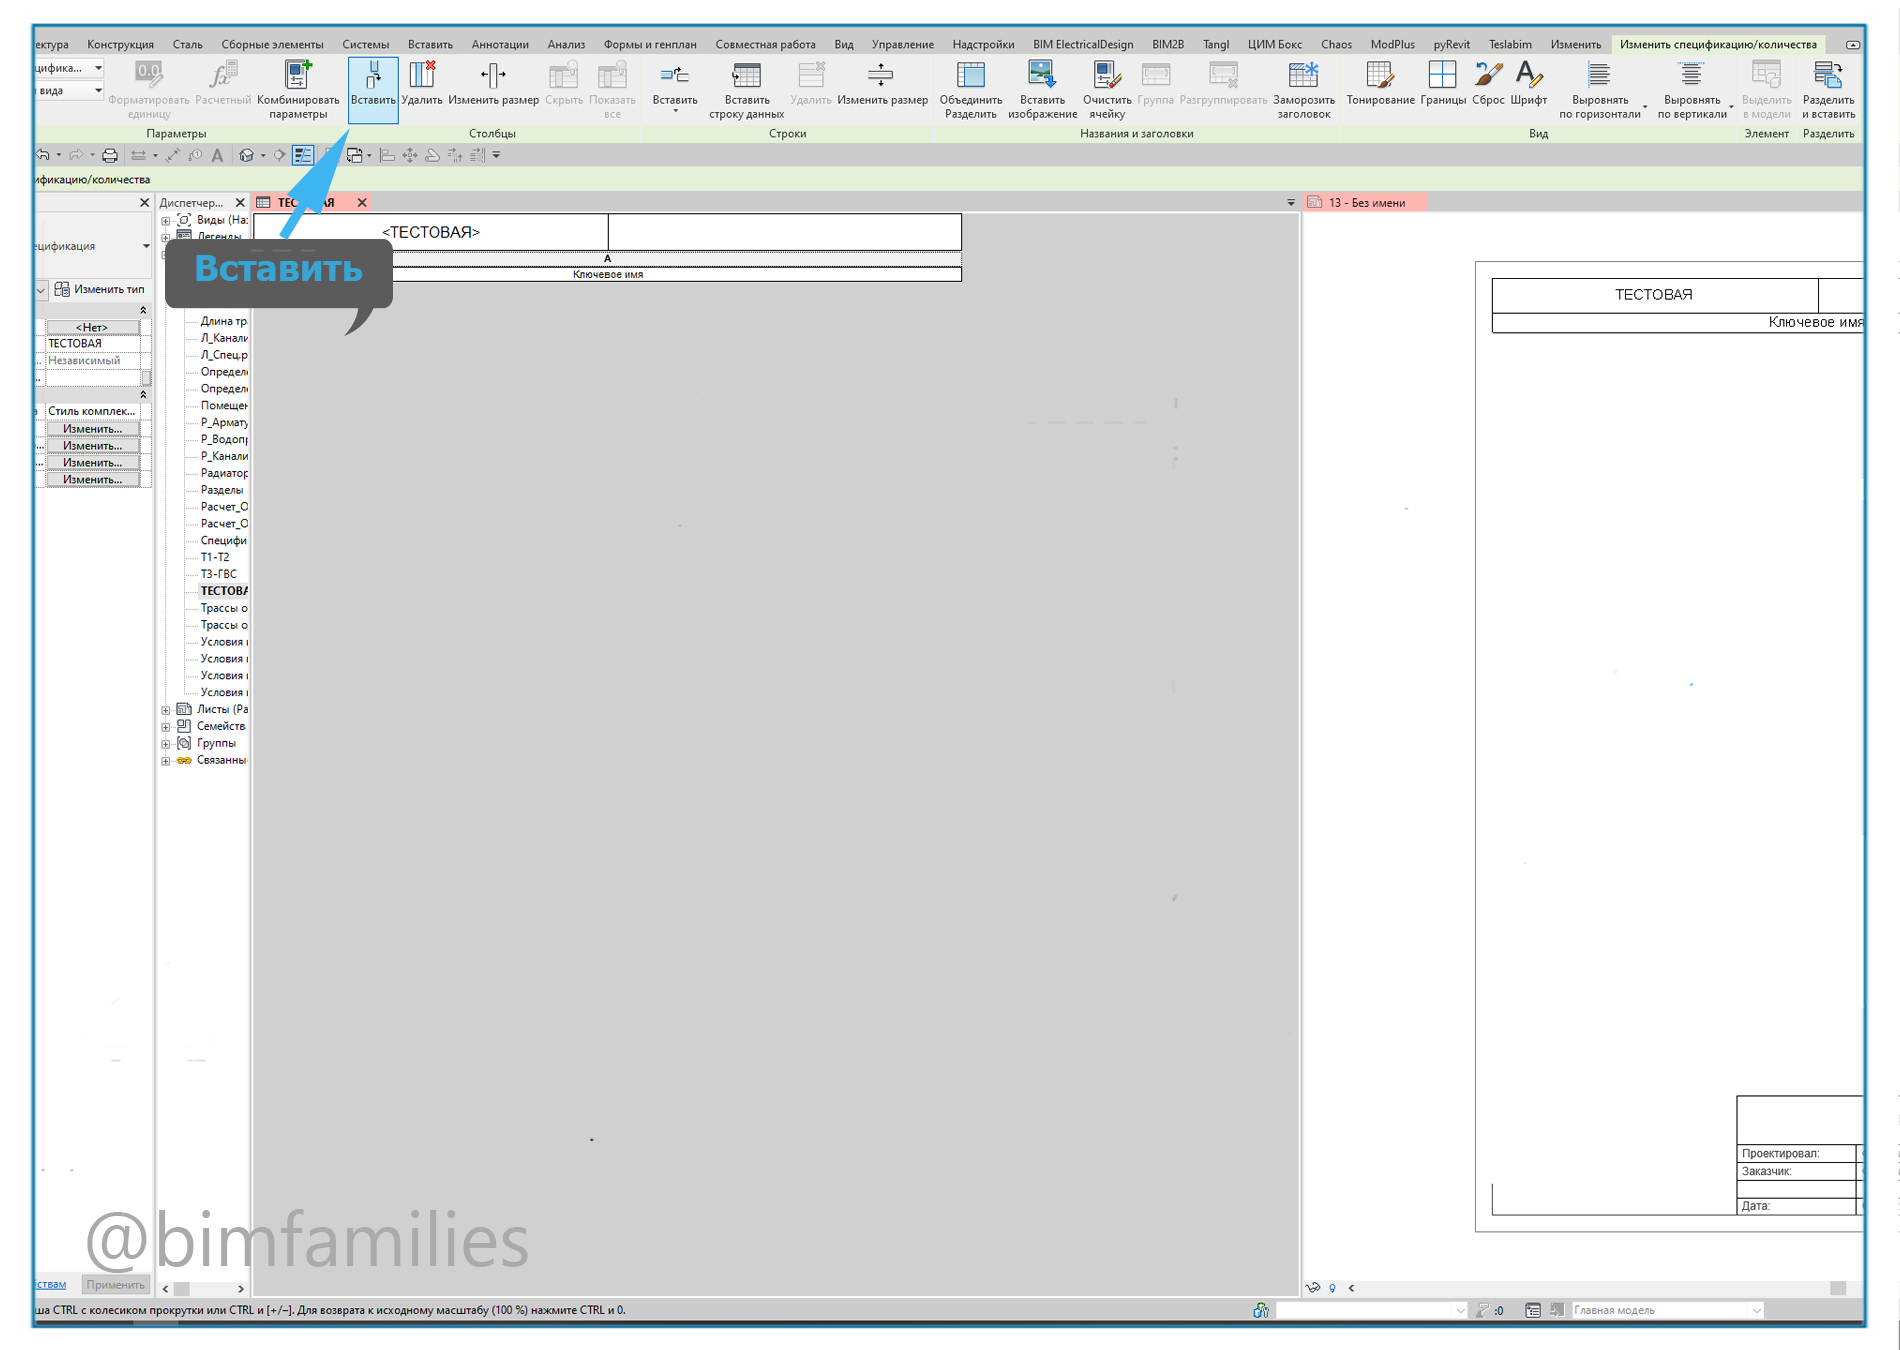The width and height of the screenshot is (1900, 1350).
Task: Click Сброс reset formatting icon
Action: pyautogui.click(x=1488, y=83)
